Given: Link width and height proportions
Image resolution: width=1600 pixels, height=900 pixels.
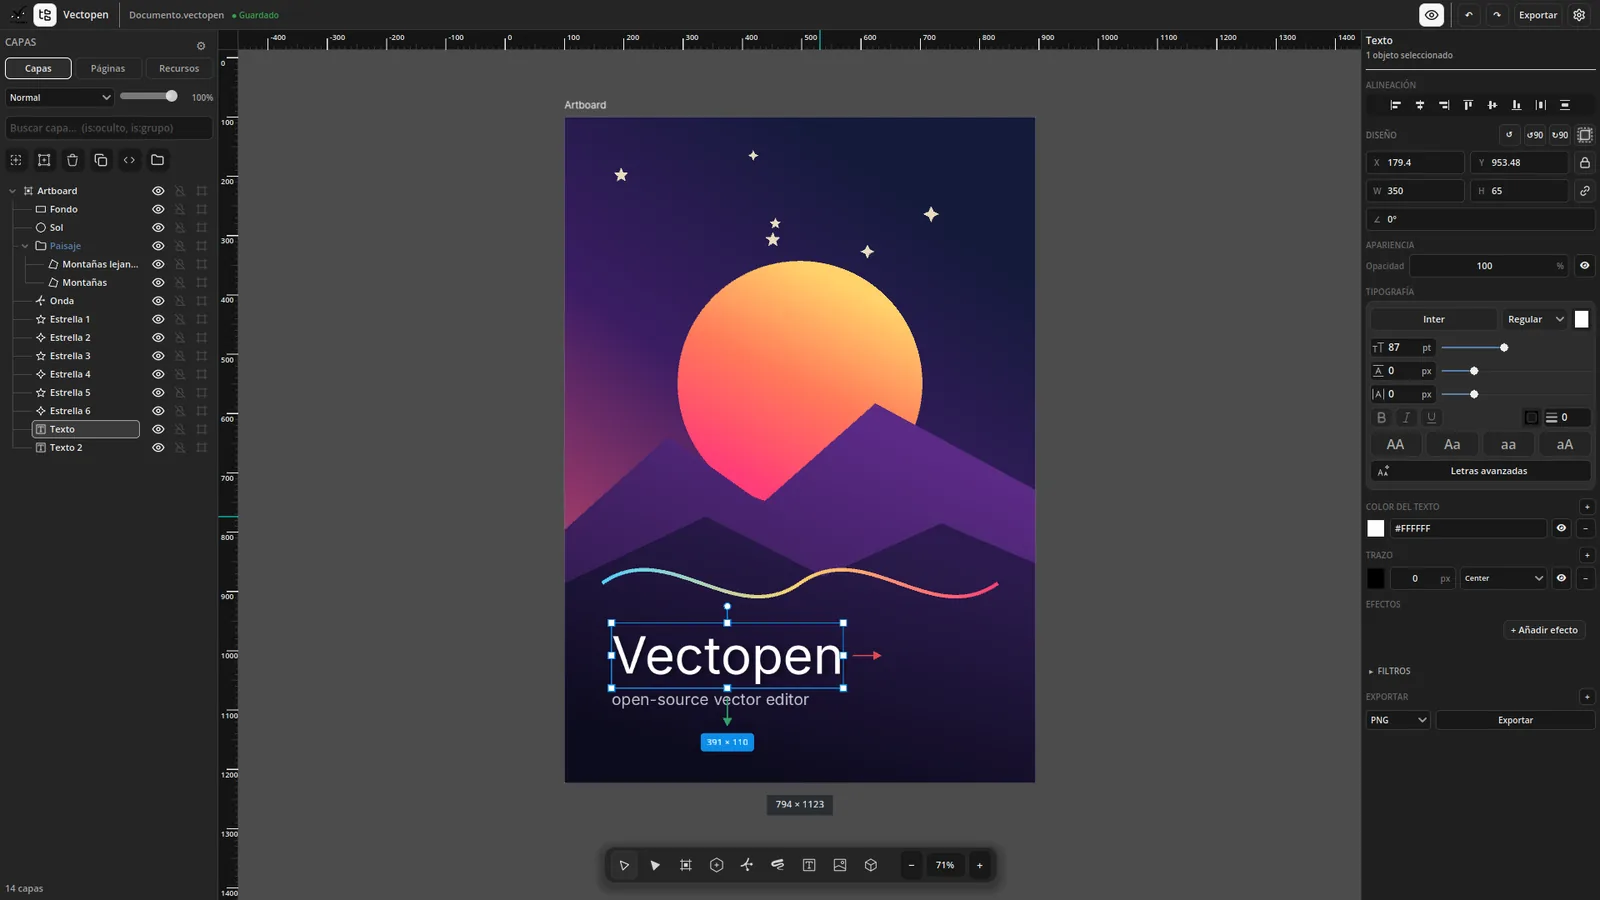Looking at the screenshot, I should pos(1585,191).
